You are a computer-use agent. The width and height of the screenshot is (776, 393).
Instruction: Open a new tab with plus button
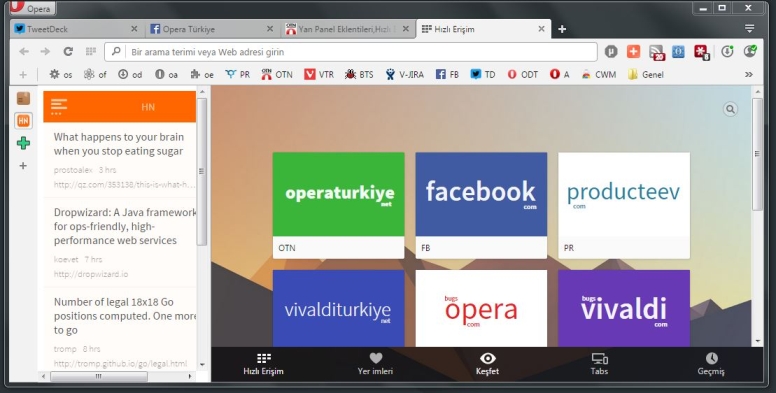pos(562,29)
